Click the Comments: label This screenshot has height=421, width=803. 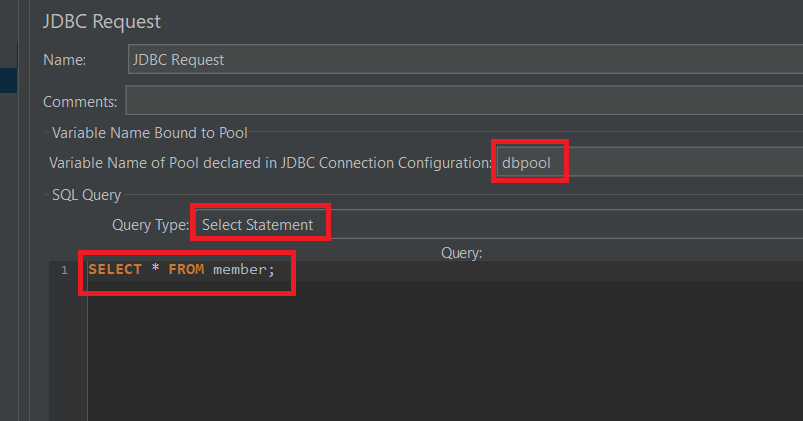80,102
